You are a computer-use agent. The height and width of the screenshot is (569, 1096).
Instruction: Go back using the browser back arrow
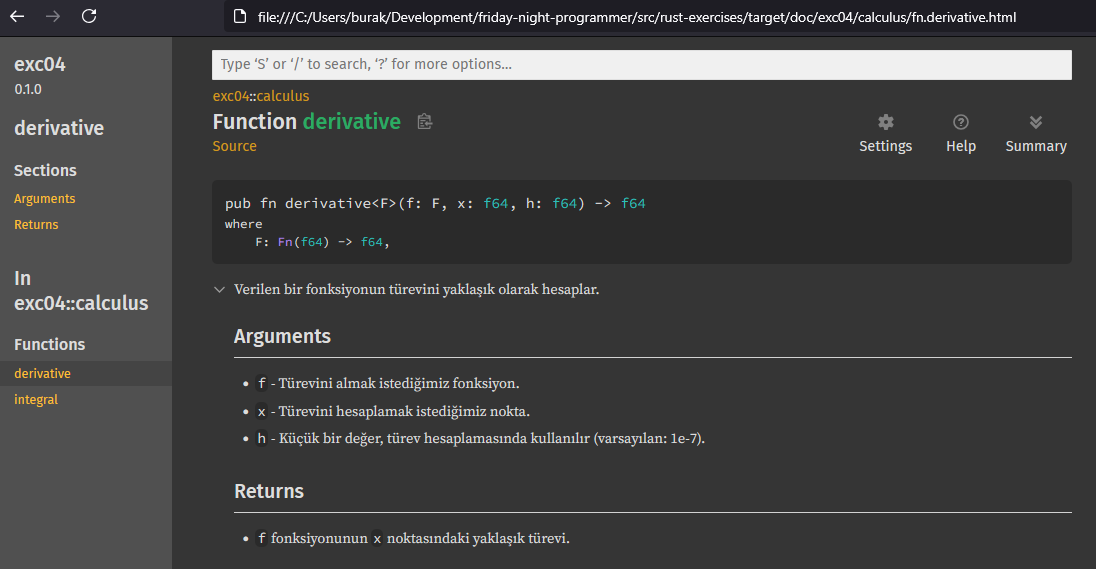coord(17,16)
